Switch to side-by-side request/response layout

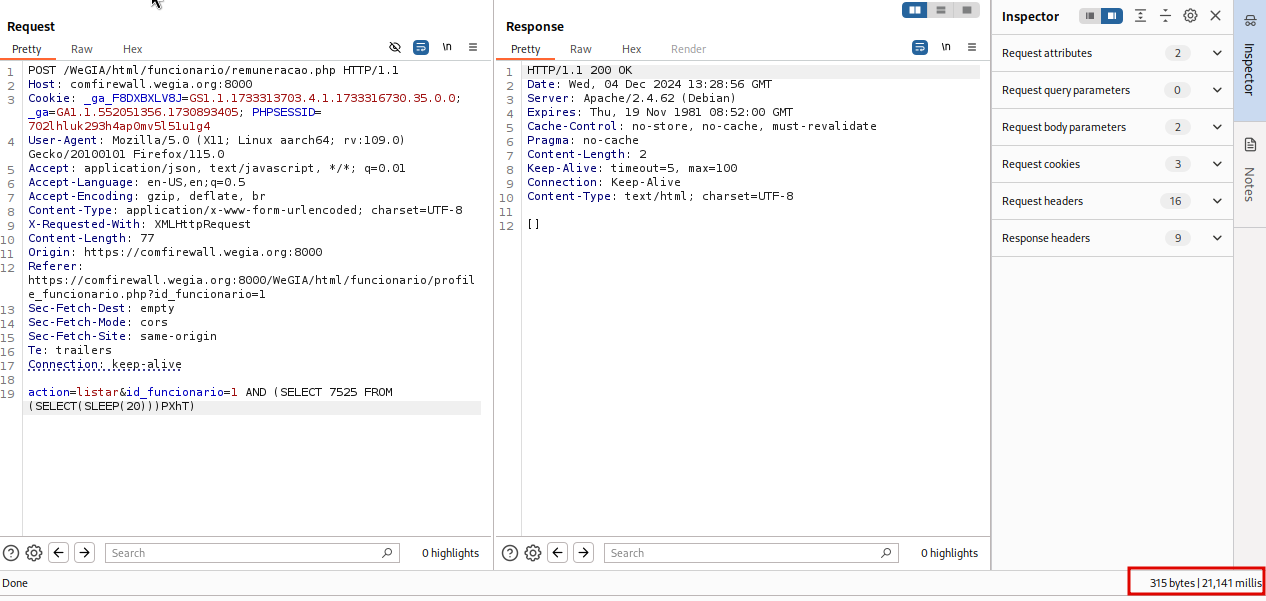[915, 10]
